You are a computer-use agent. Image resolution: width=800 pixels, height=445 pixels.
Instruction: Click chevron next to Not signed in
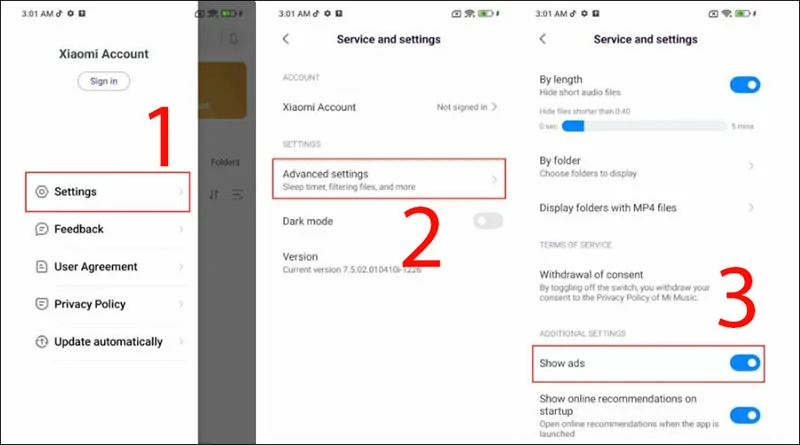[x=494, y=107]
